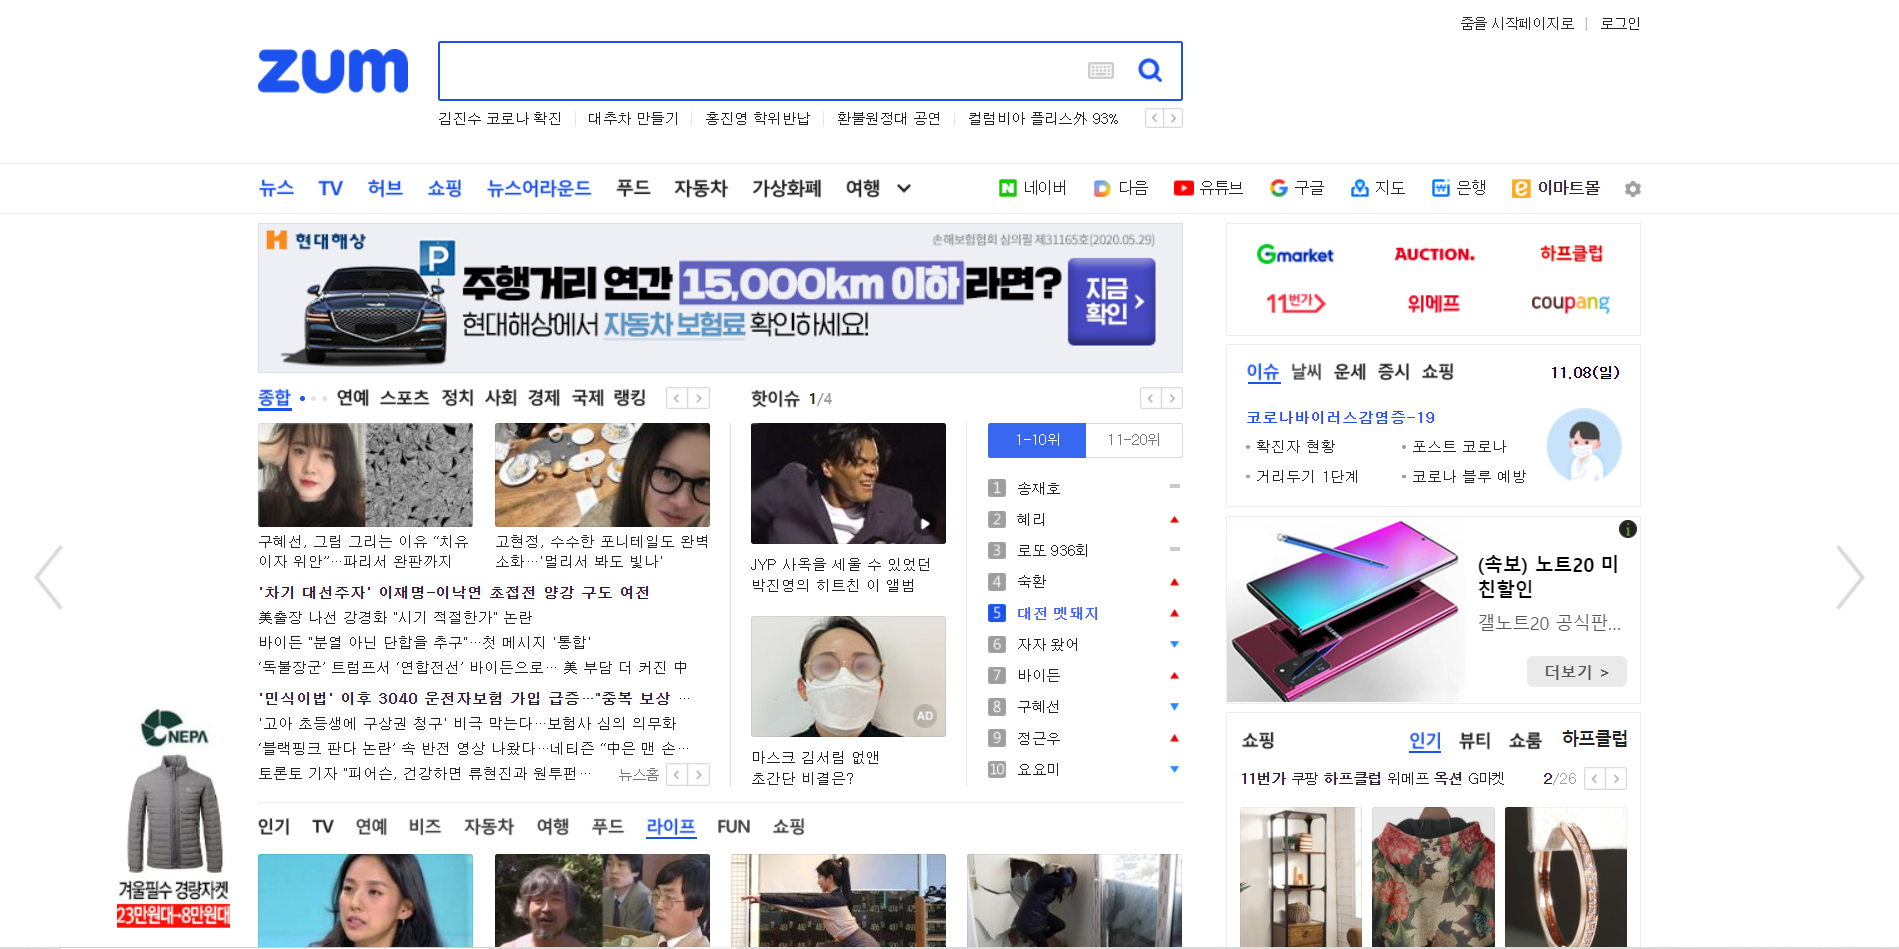The height and width of the screenshot is (949, 1899).
Task: Open the 코로나바이러스감염증-19 link
Action: click(1340, 417)
